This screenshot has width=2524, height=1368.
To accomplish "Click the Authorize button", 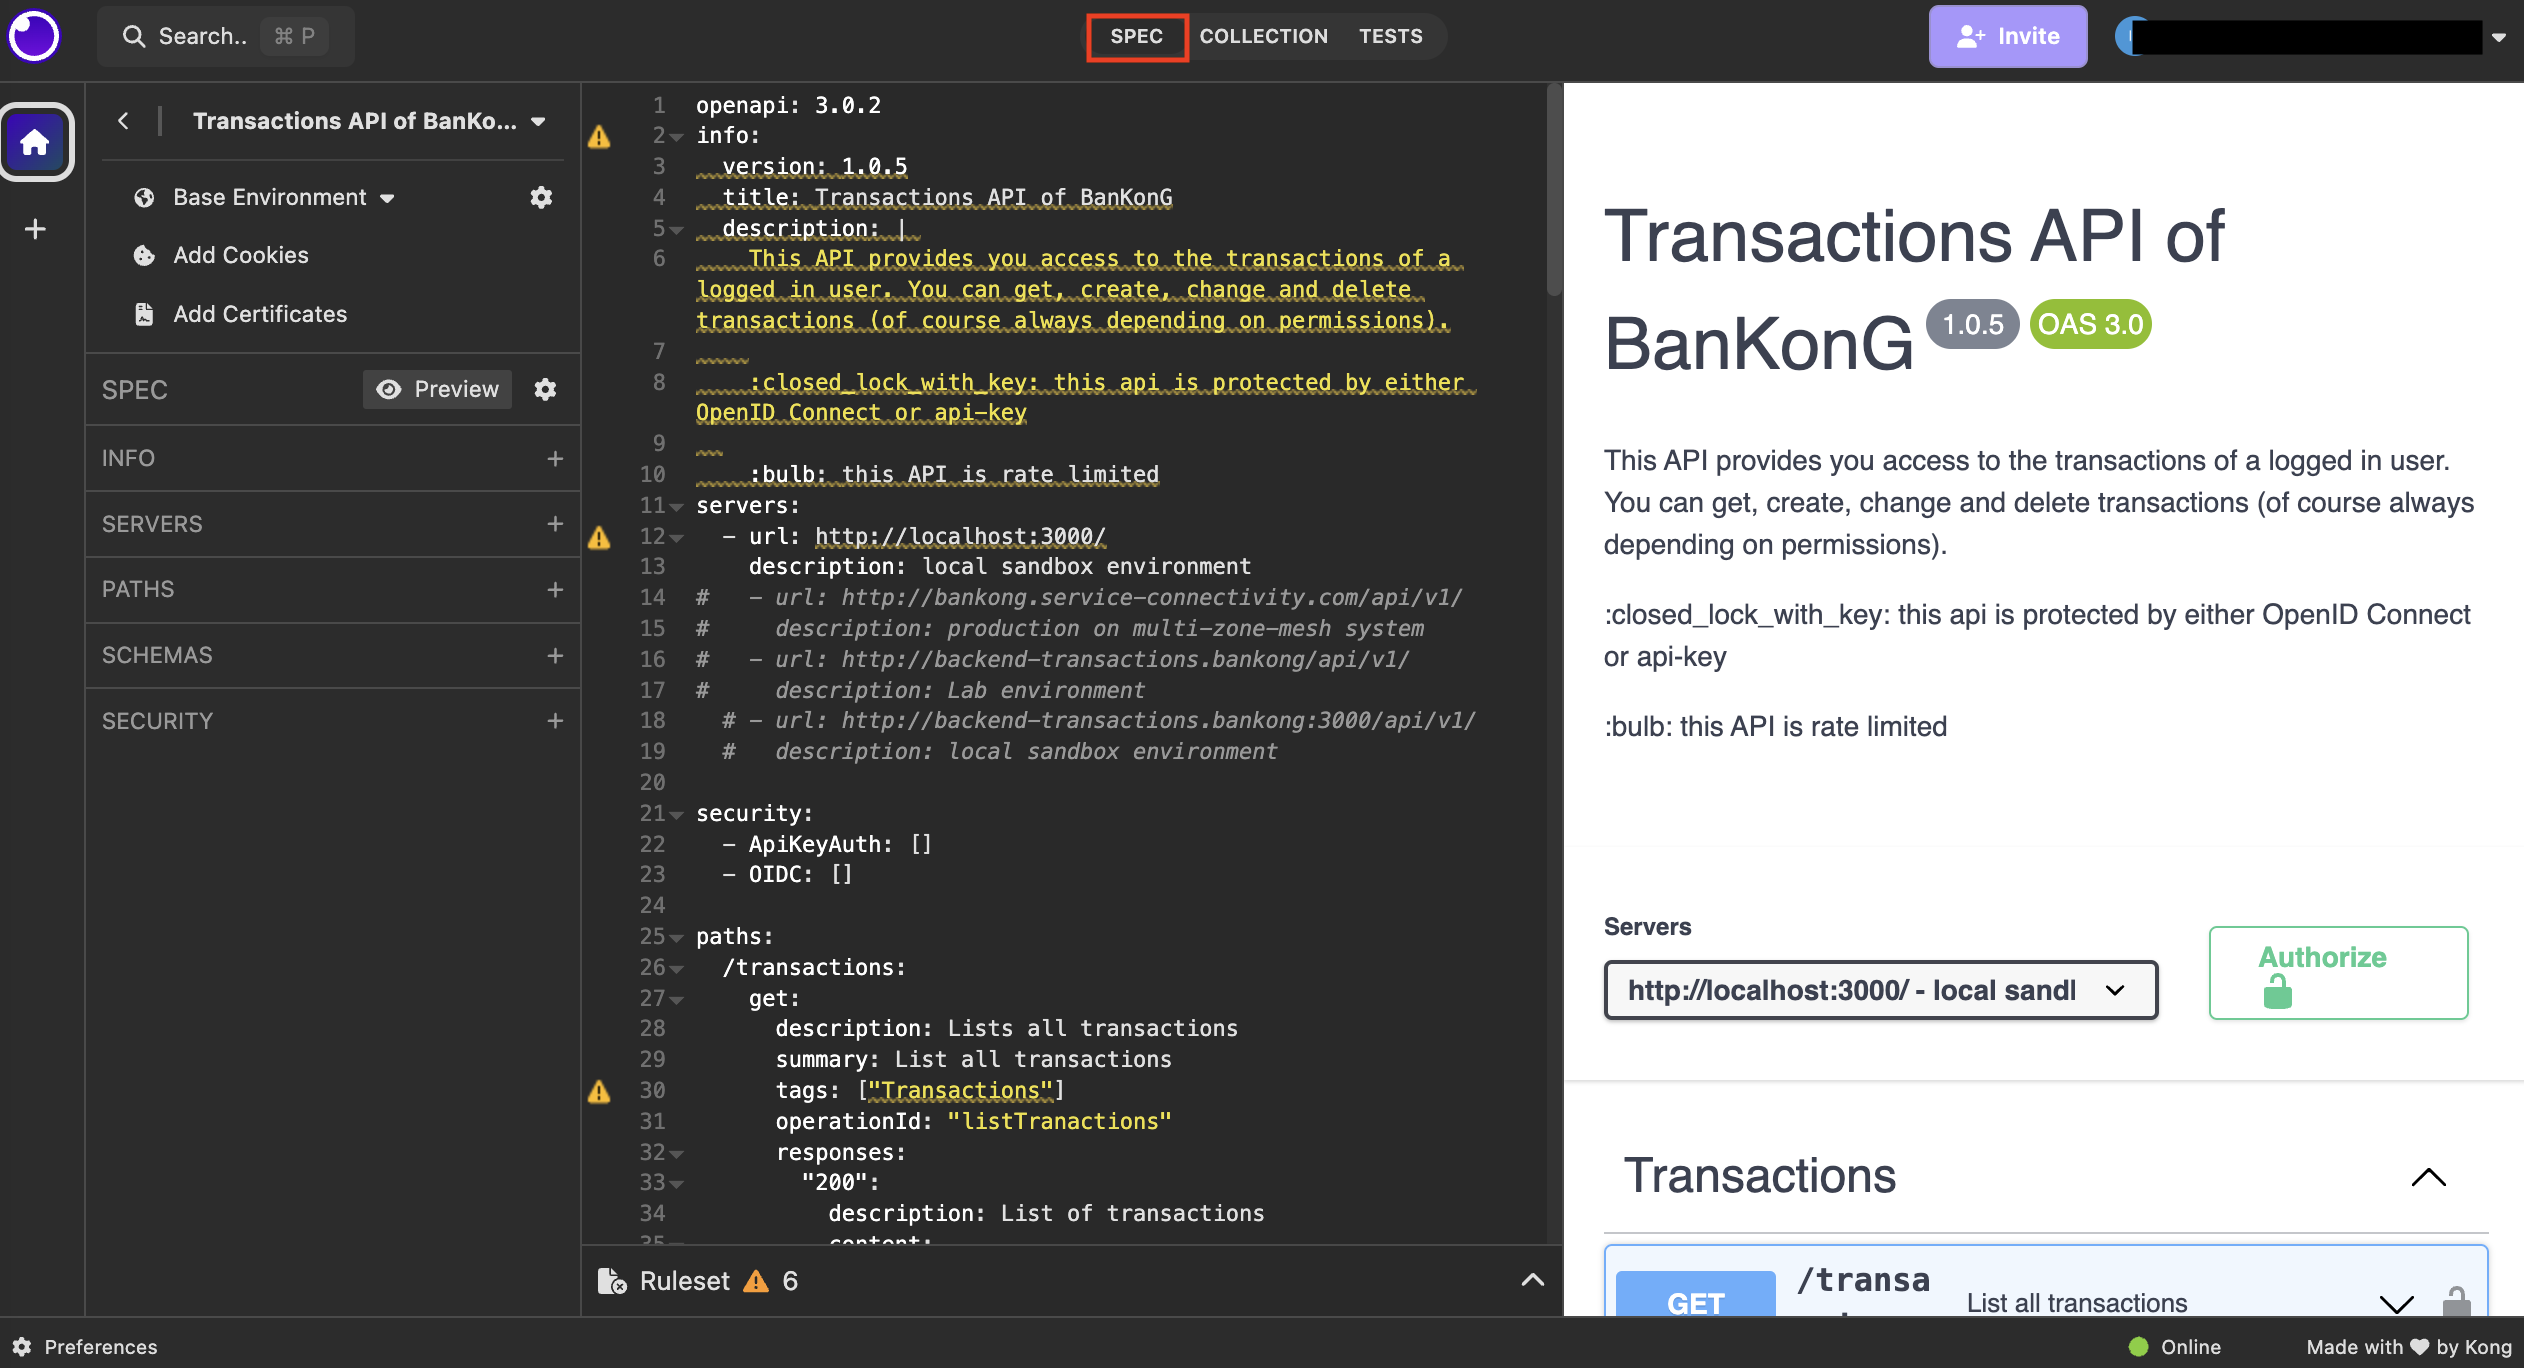I will coord(2337,972).
